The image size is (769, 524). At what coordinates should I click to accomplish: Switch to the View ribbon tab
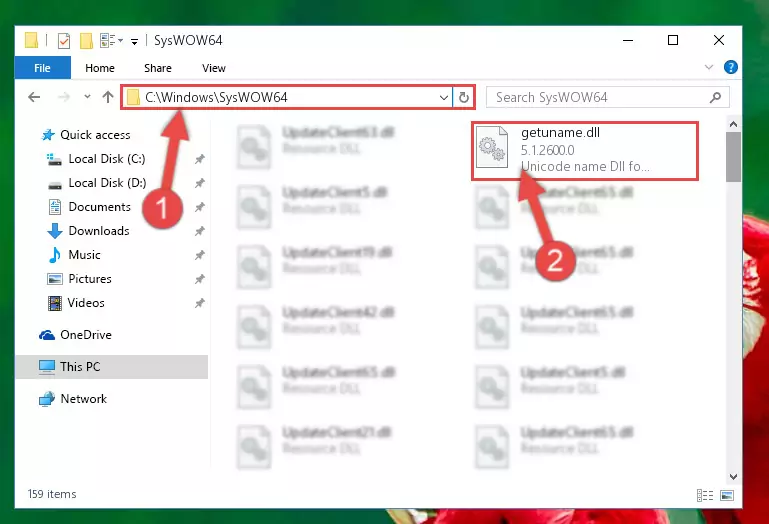214,68
